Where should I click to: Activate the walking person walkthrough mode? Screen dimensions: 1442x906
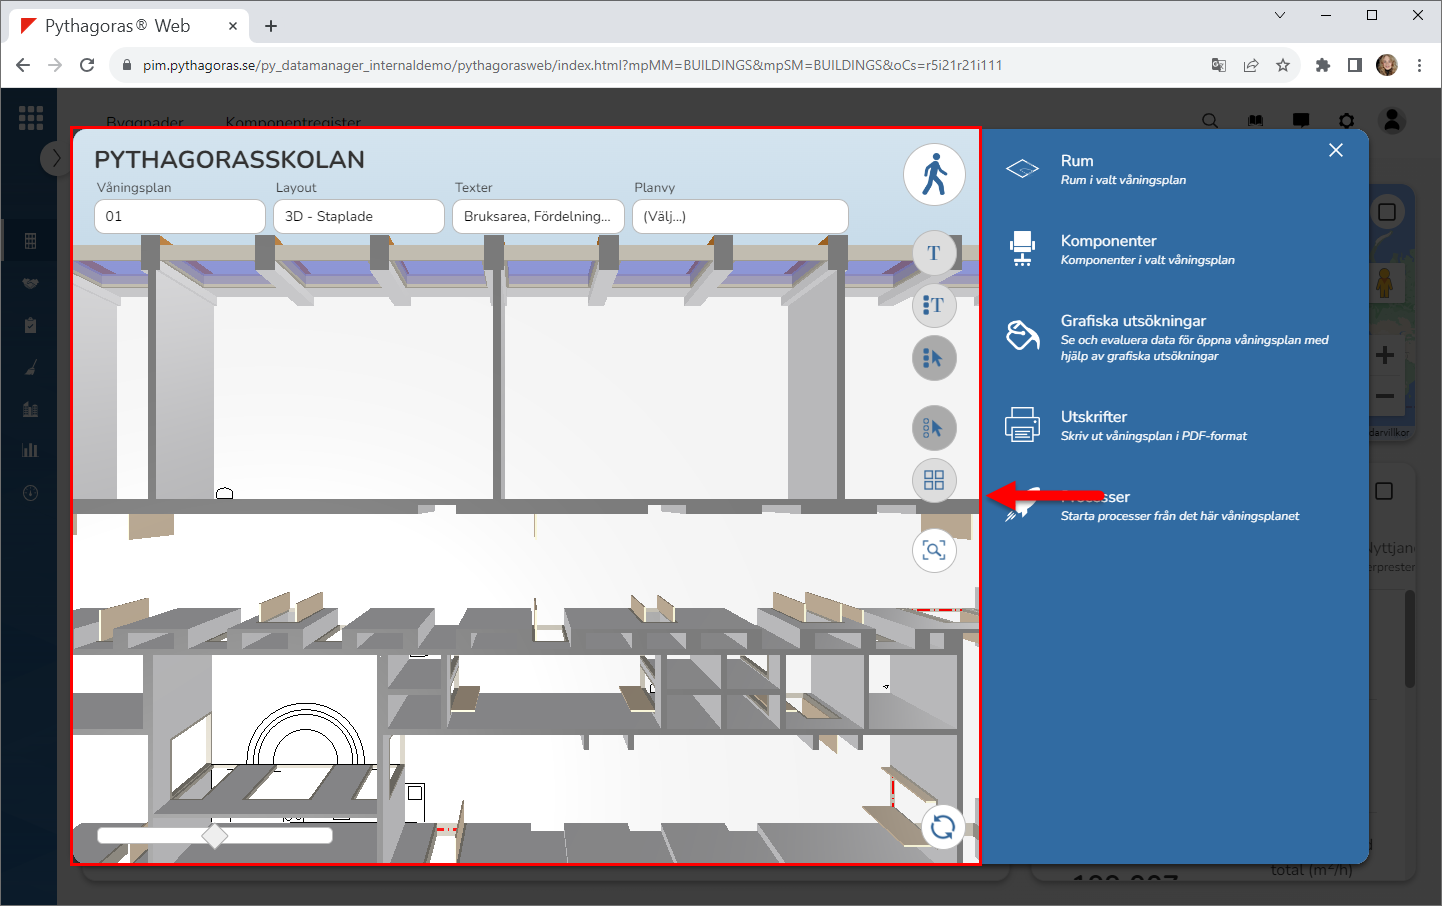pos(934,175)
